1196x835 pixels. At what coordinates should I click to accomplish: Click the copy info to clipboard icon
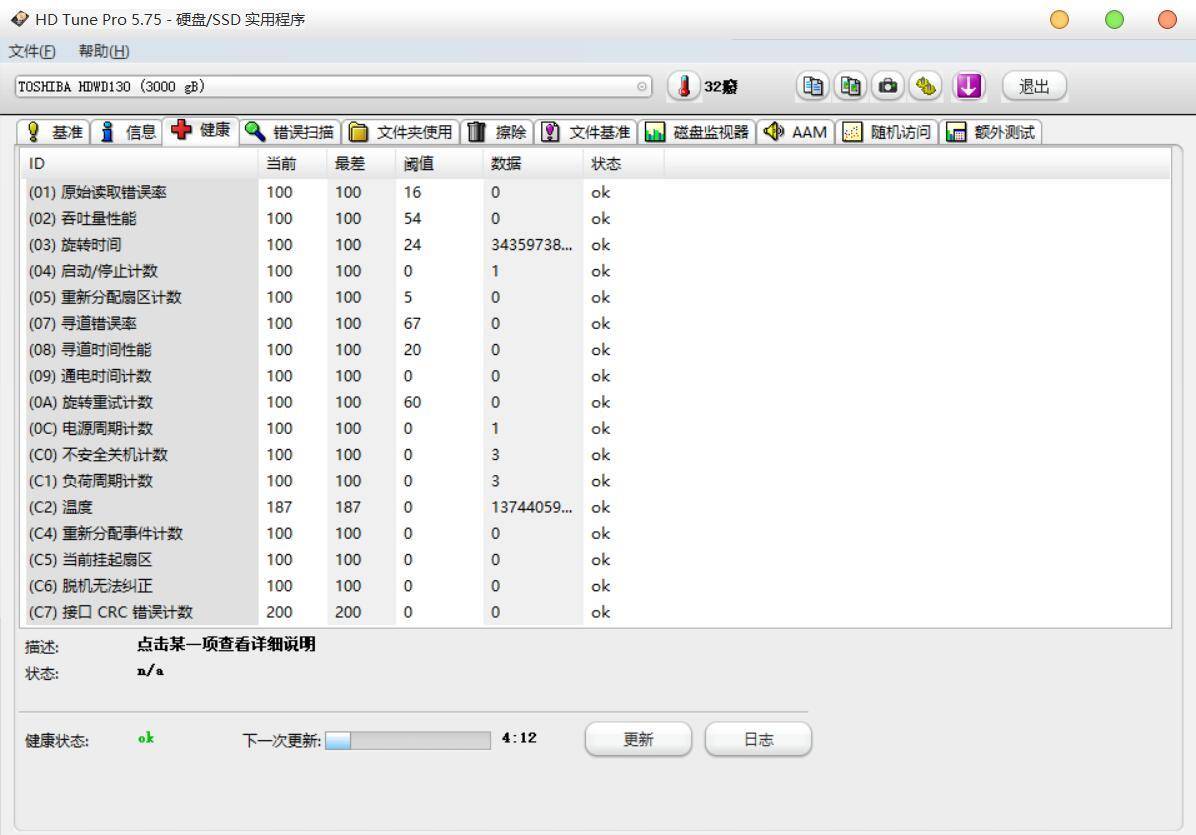click(x=813, y=86)
